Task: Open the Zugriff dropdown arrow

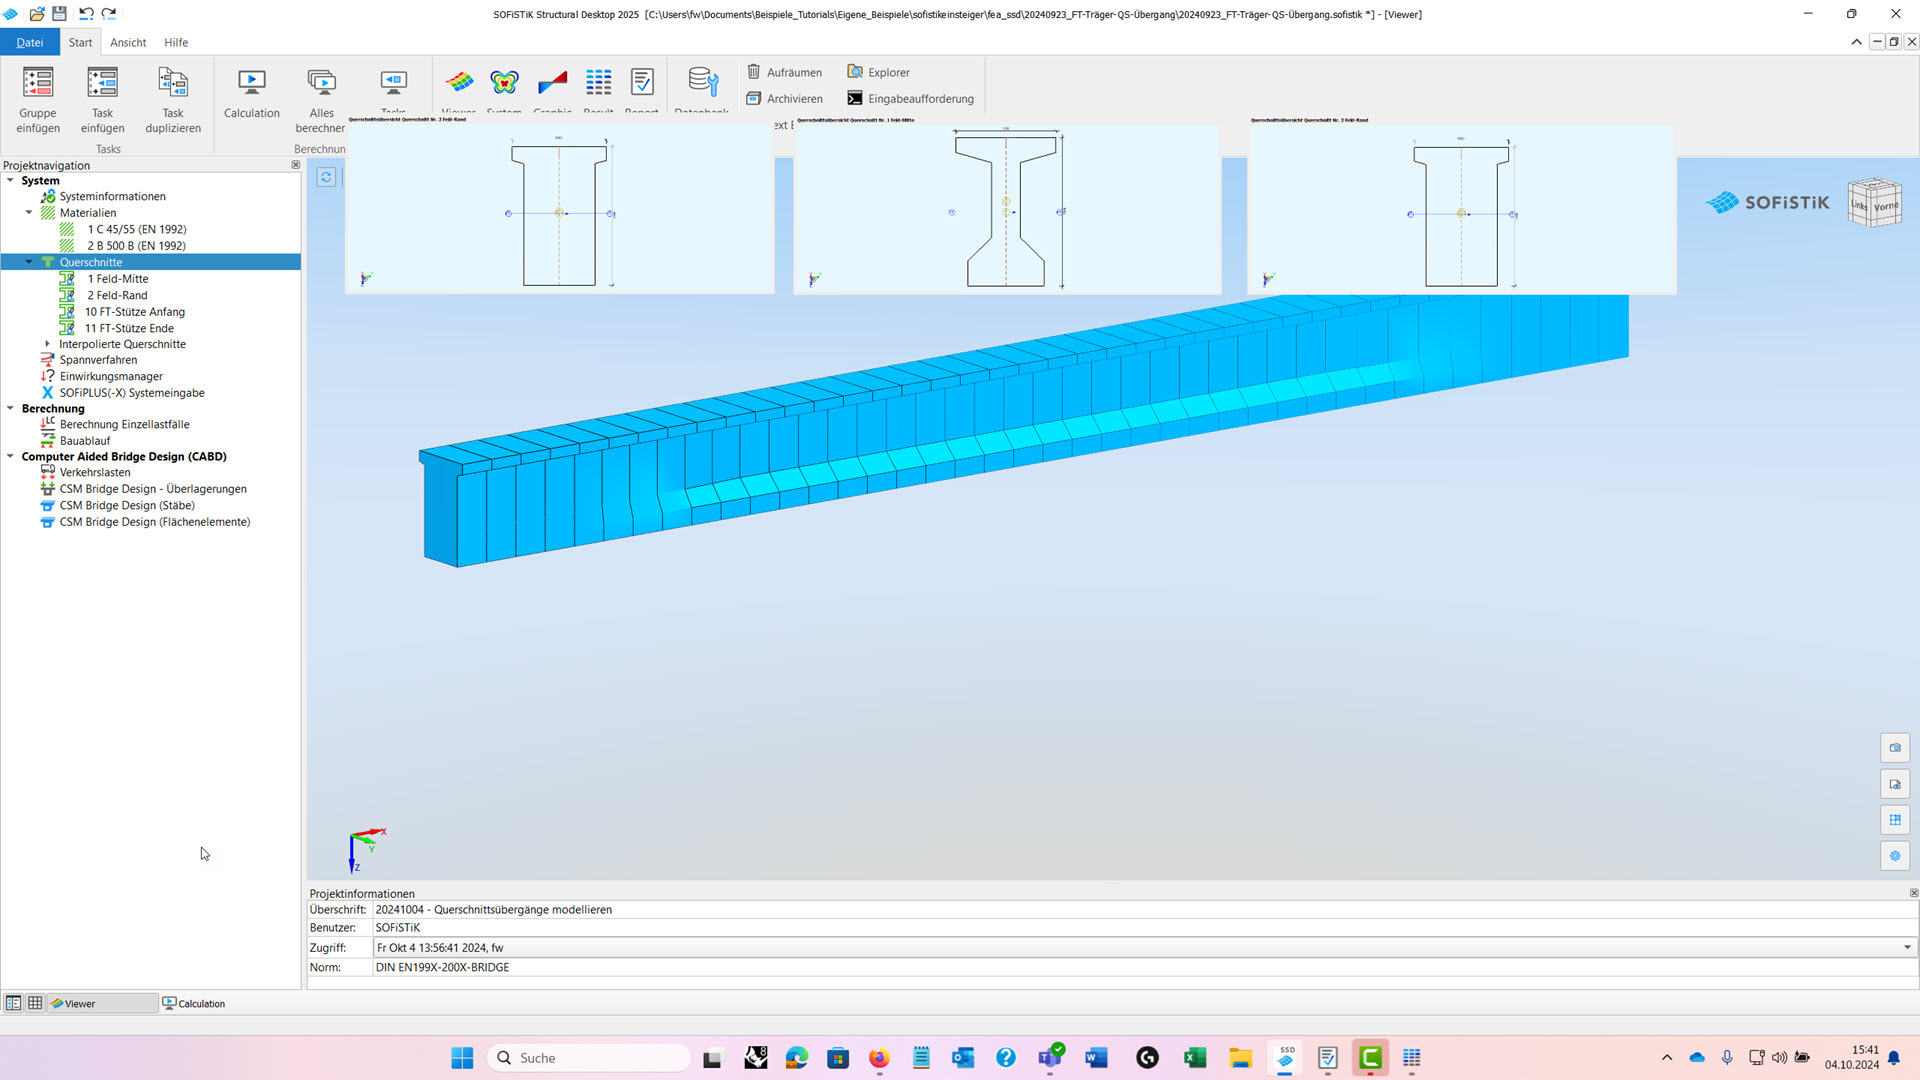Action: point(1907,947)
